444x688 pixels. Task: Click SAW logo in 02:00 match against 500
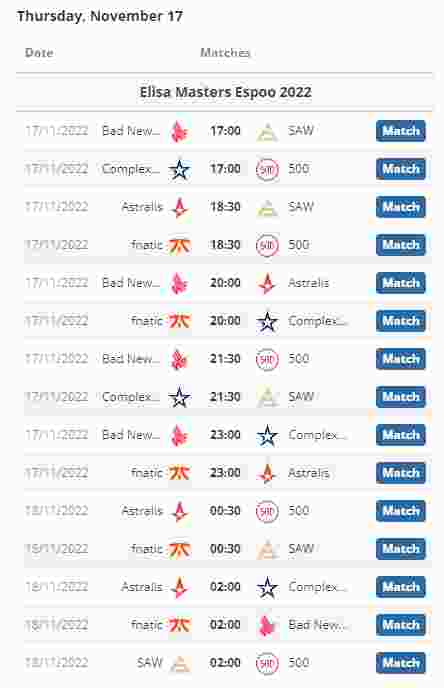tap(180, 663)
